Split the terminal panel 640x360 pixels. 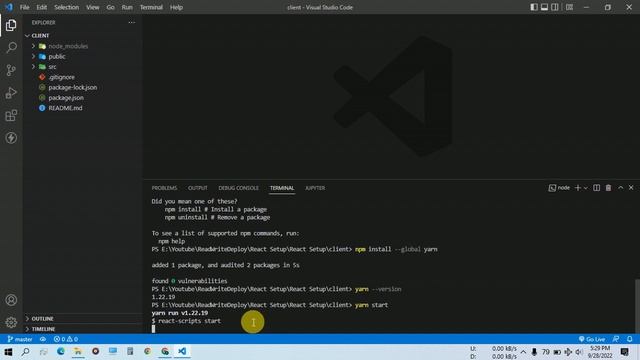[x=596, y=188]
